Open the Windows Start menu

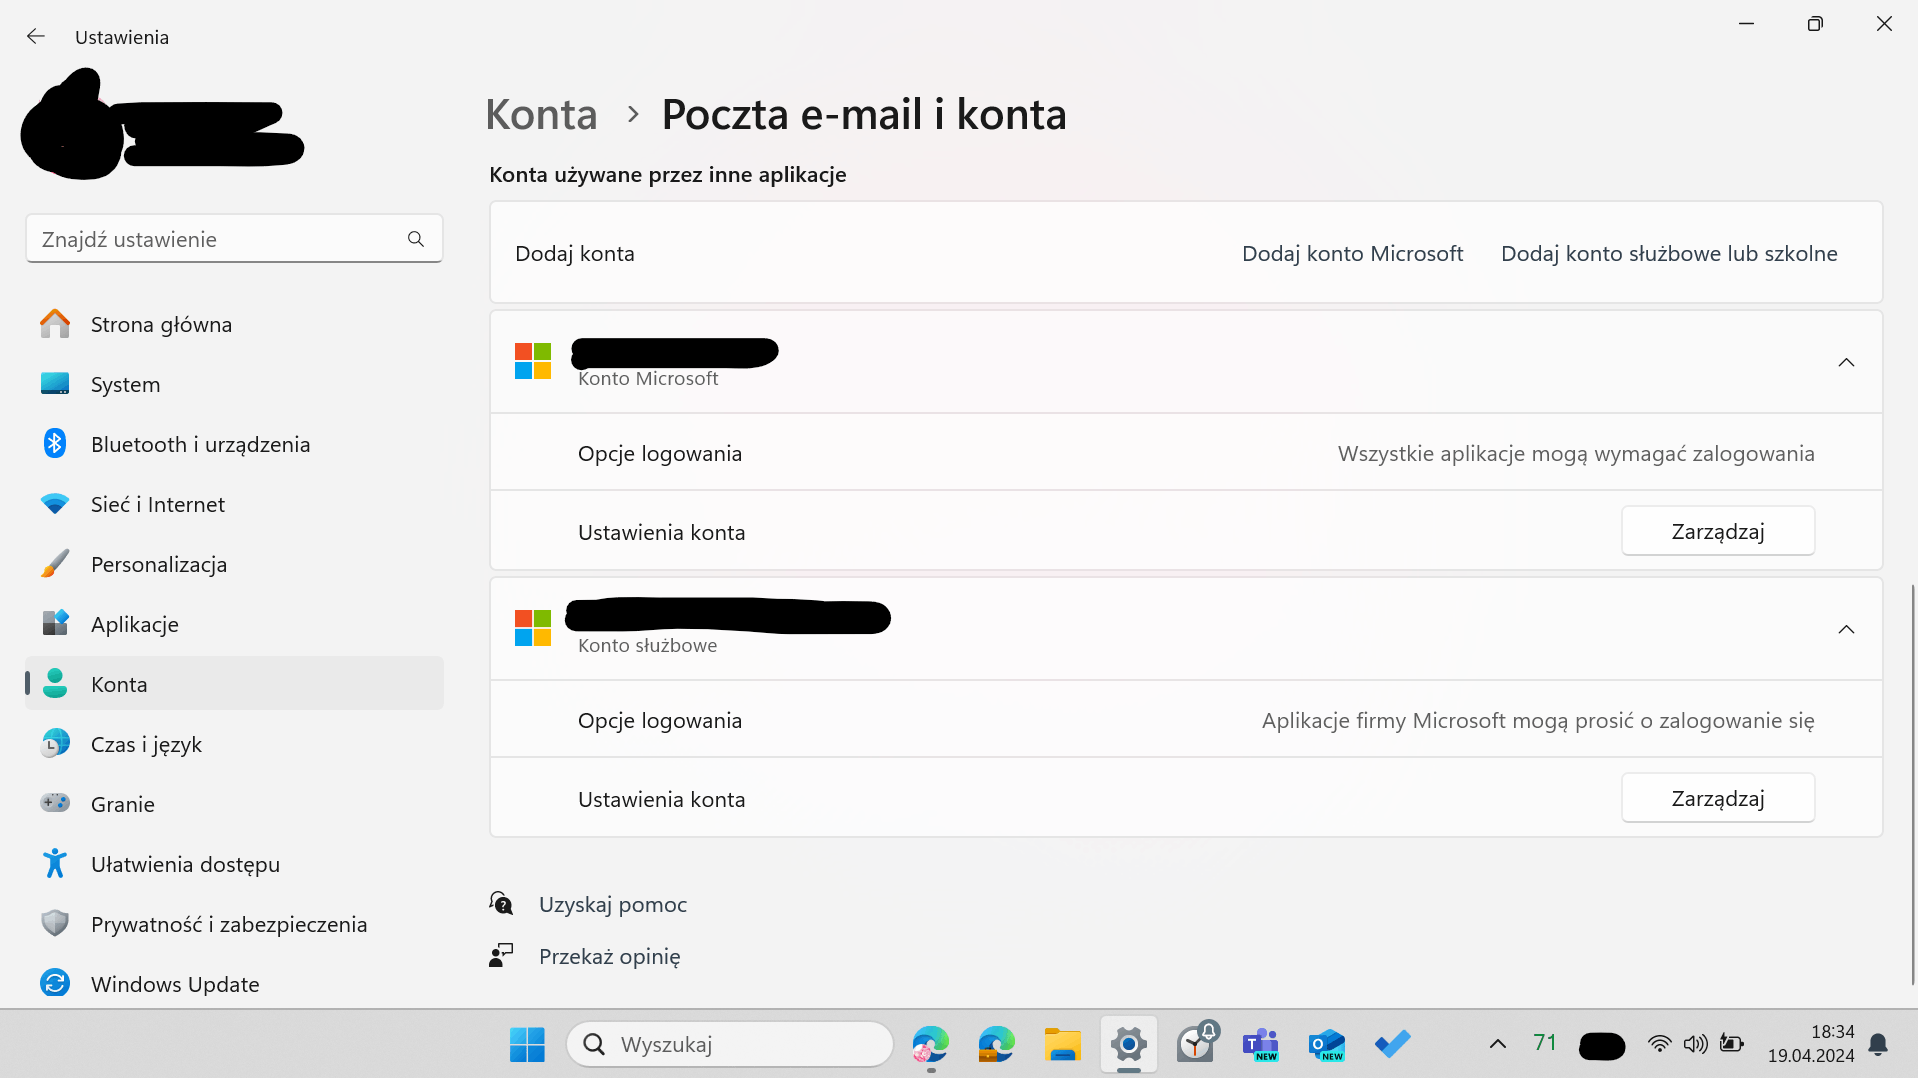click(527, 1044)
